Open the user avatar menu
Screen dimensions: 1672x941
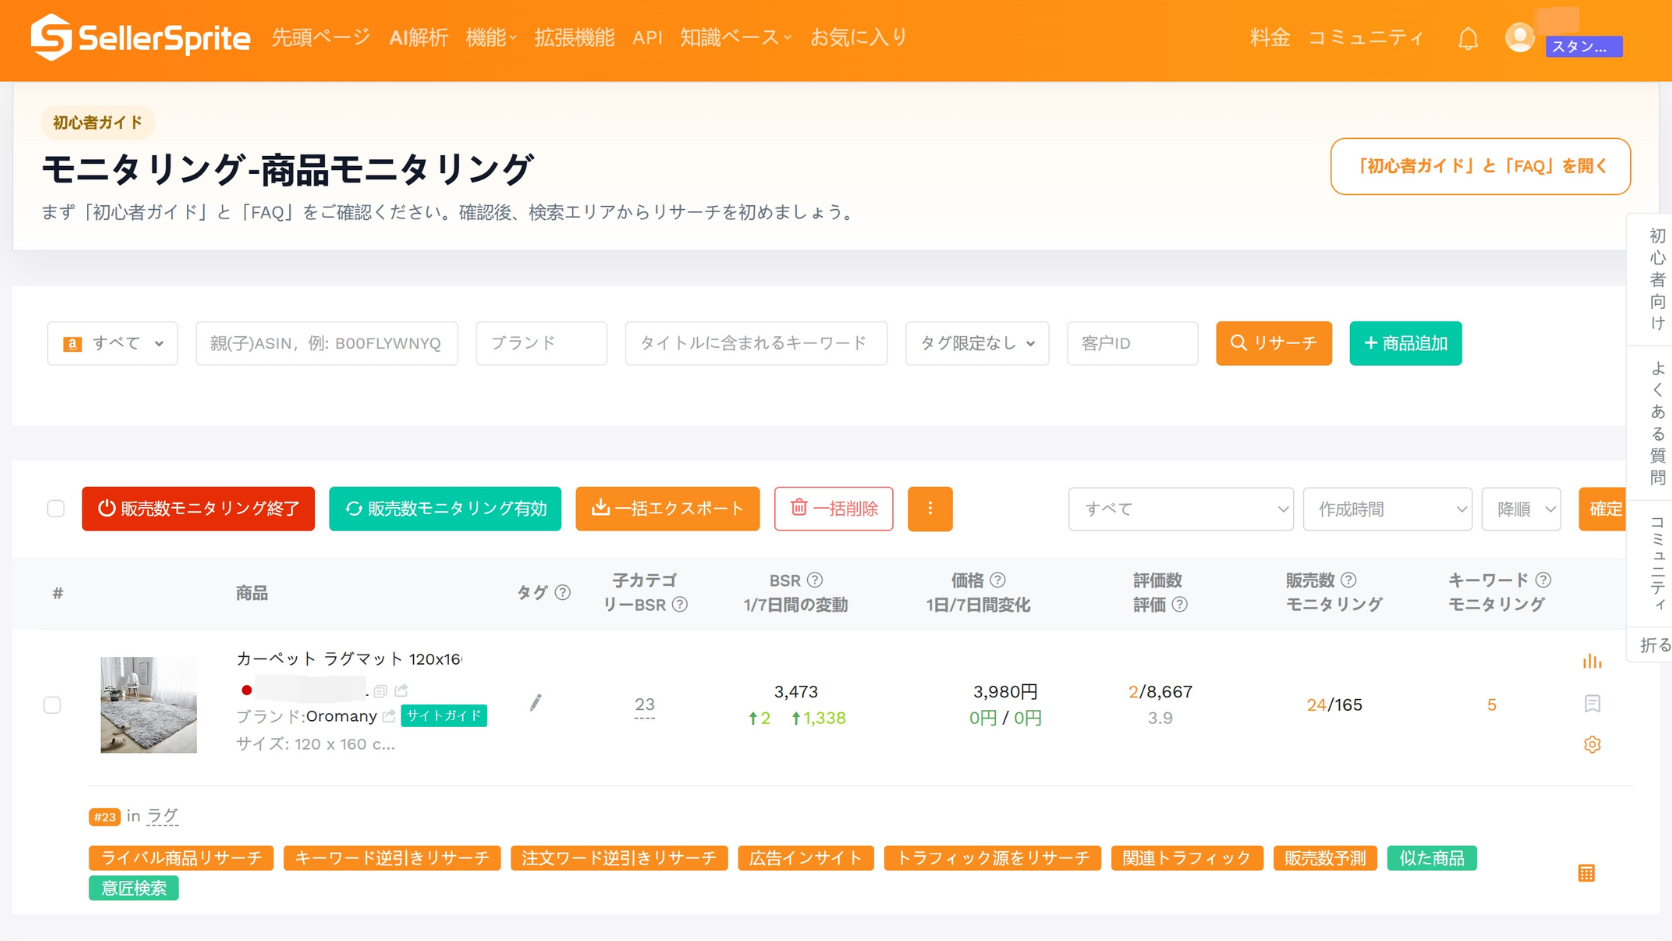1519,38
